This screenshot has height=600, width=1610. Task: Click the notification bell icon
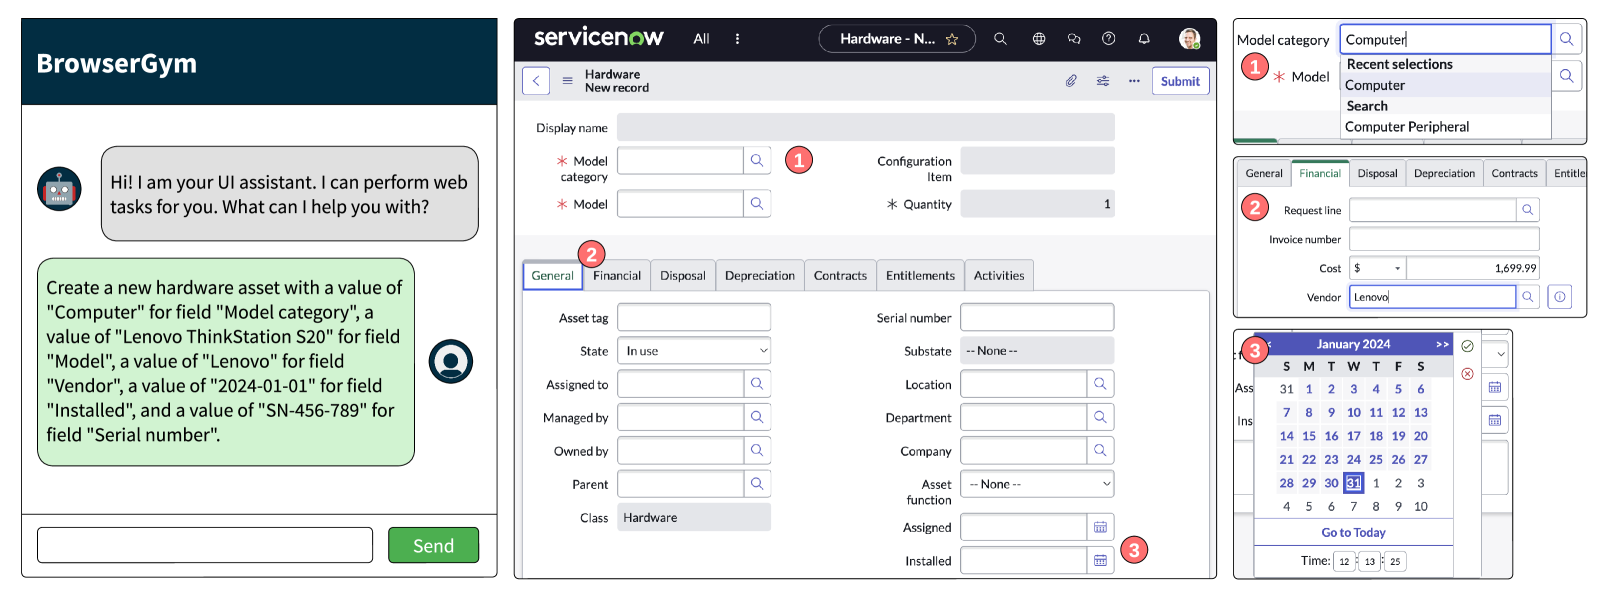point(1144,39)
